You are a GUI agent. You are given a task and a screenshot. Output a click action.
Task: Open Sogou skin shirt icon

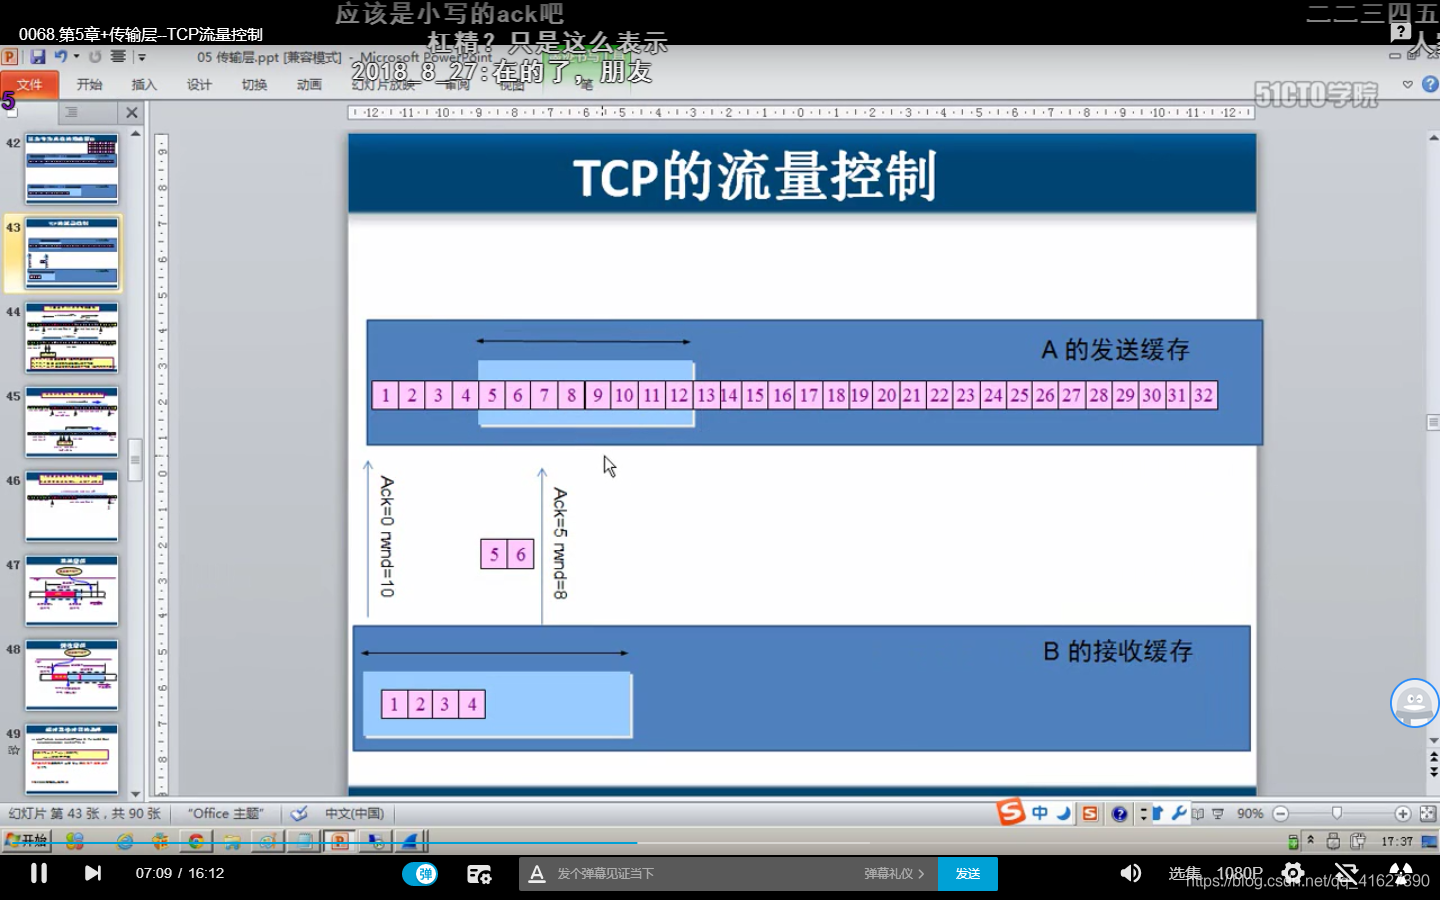(1158, 813)
